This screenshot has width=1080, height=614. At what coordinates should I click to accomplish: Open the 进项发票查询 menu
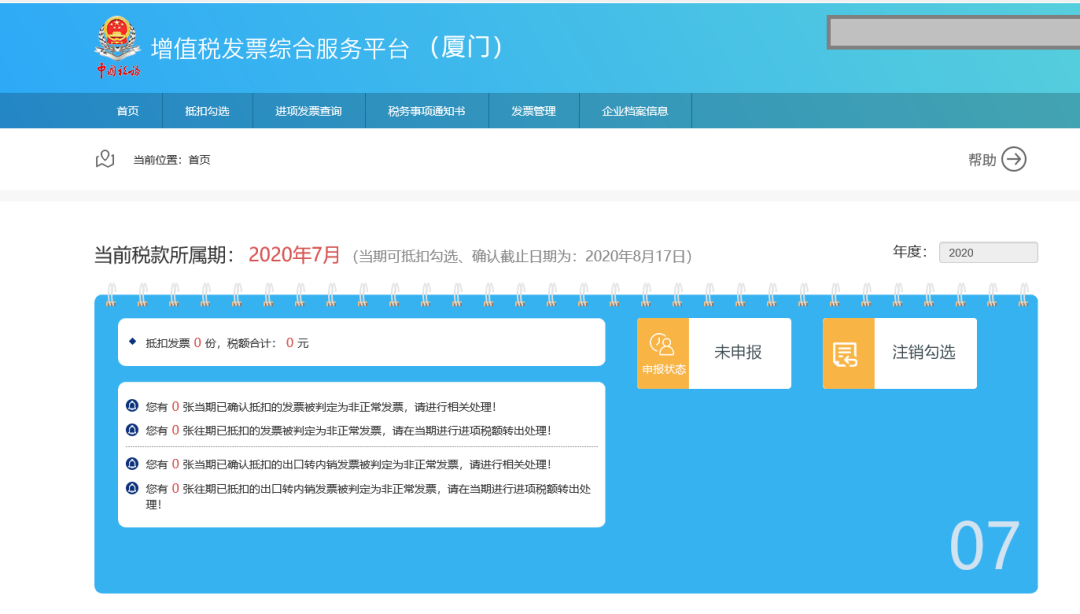click(x=309, y=111)
